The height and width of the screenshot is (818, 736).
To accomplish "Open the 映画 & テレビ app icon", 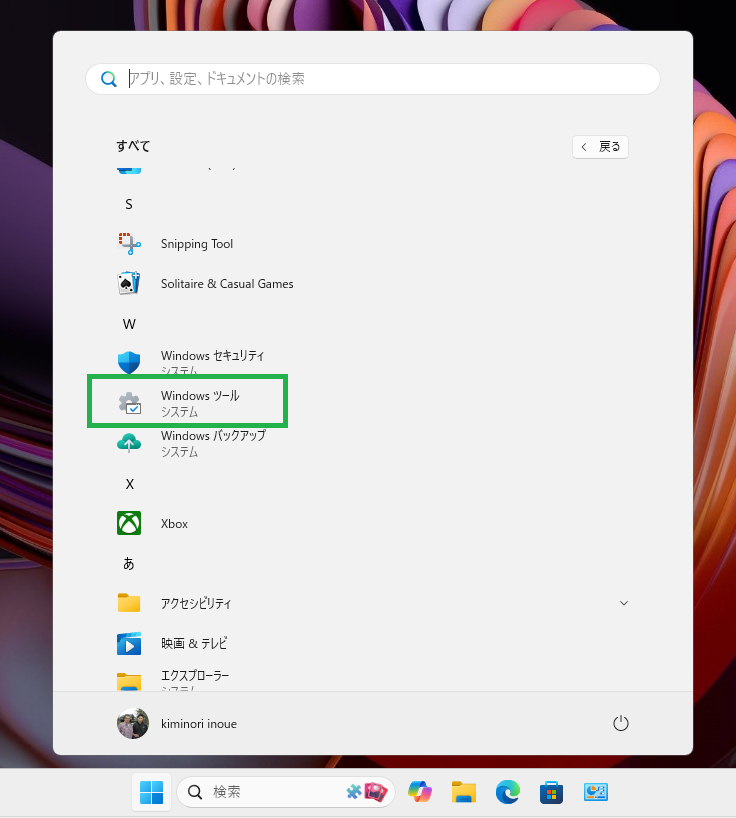I will [x=129, y=643].
